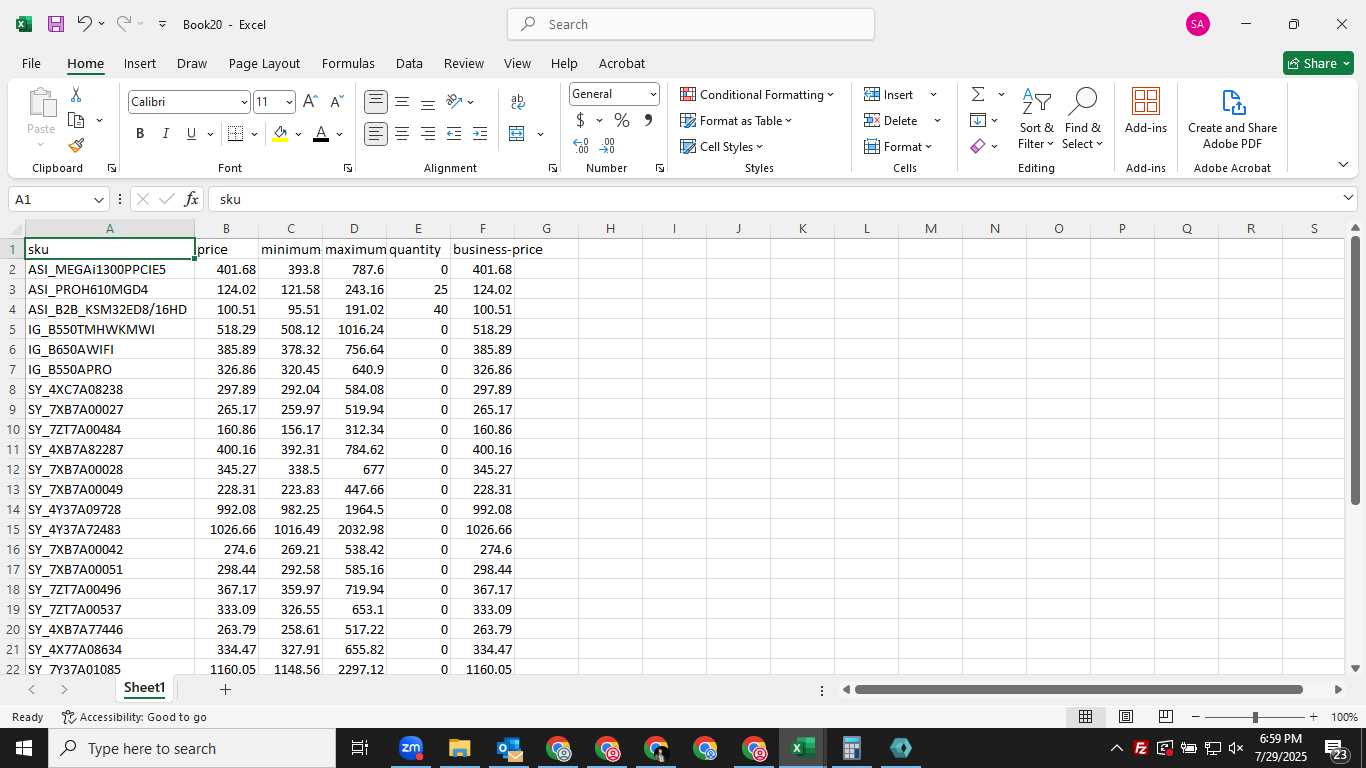Toggle Italic formatting
The image size is (1366, 768).
point(165,134)
